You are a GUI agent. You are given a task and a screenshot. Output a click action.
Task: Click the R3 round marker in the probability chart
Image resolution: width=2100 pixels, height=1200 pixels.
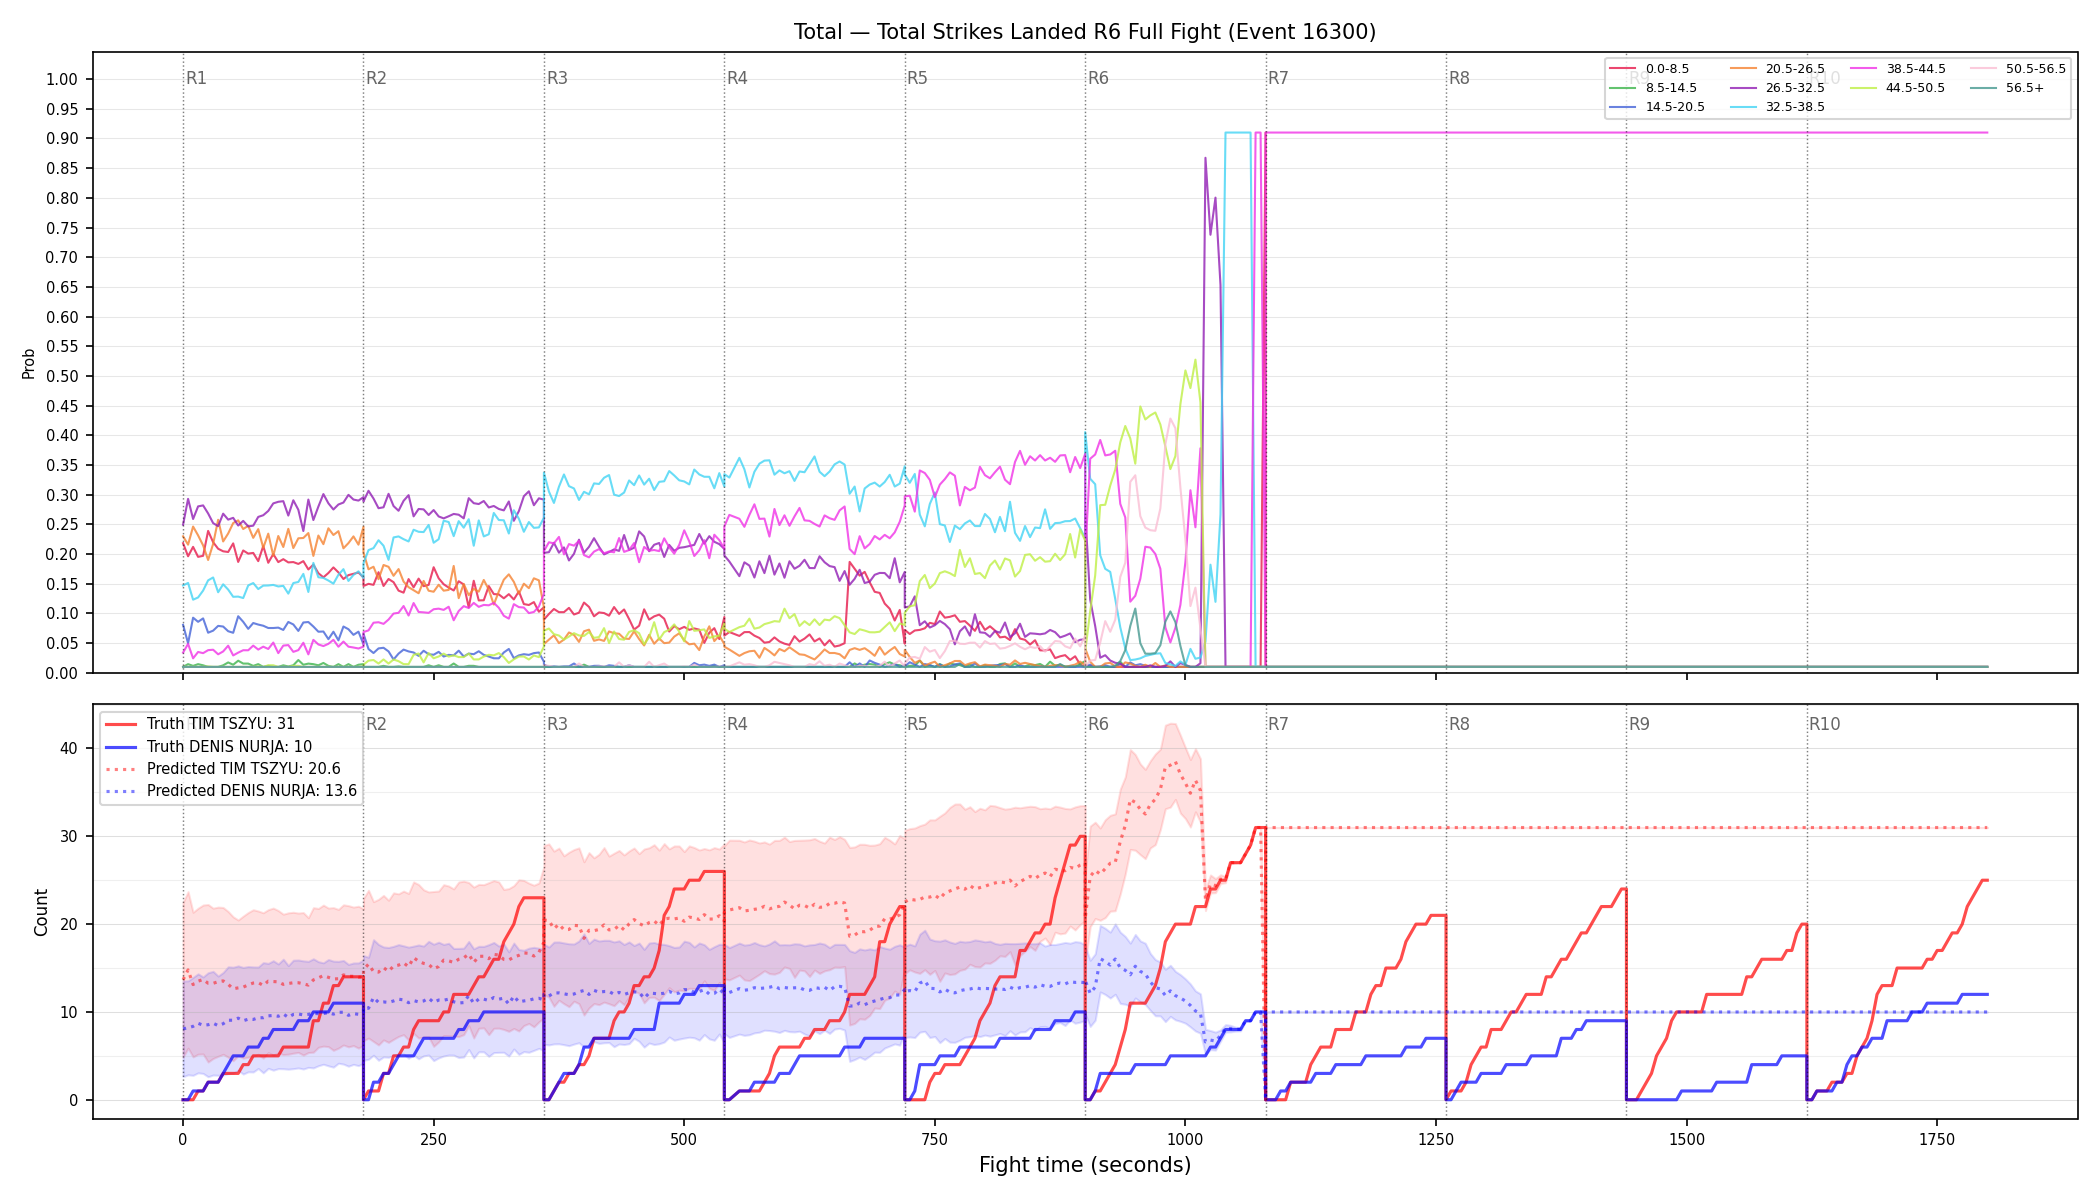click(x=557, y=78)
